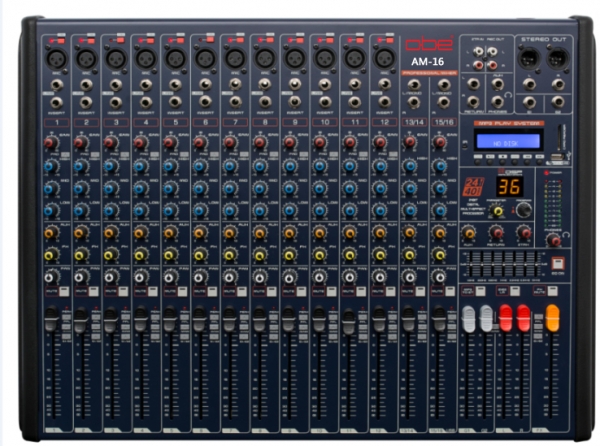This screenshot has width=600, height=446.
Task: Click the blue NO DISK display screen
Action: 508,141
